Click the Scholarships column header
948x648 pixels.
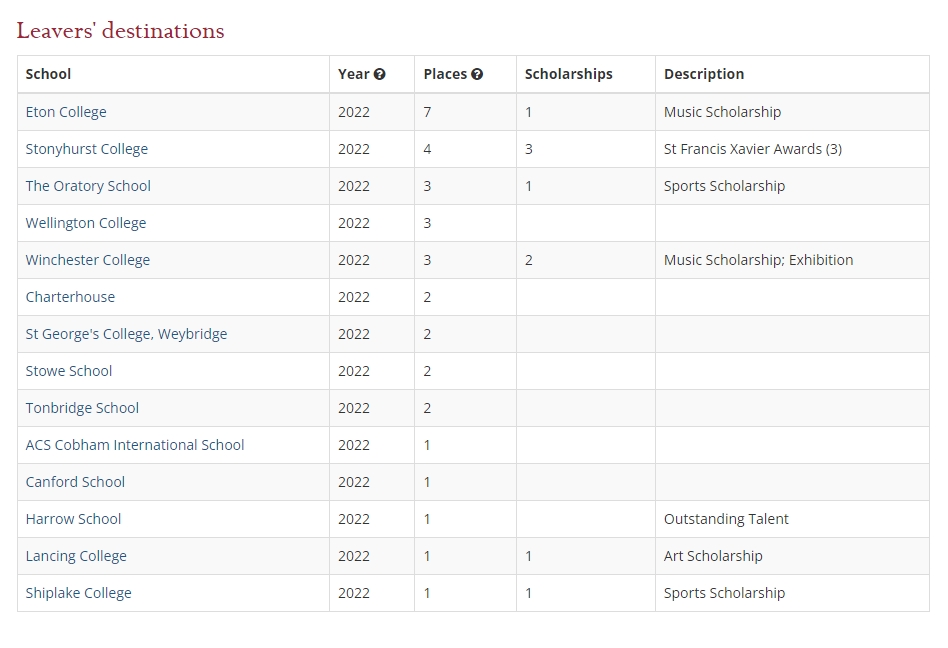(568, 74)
